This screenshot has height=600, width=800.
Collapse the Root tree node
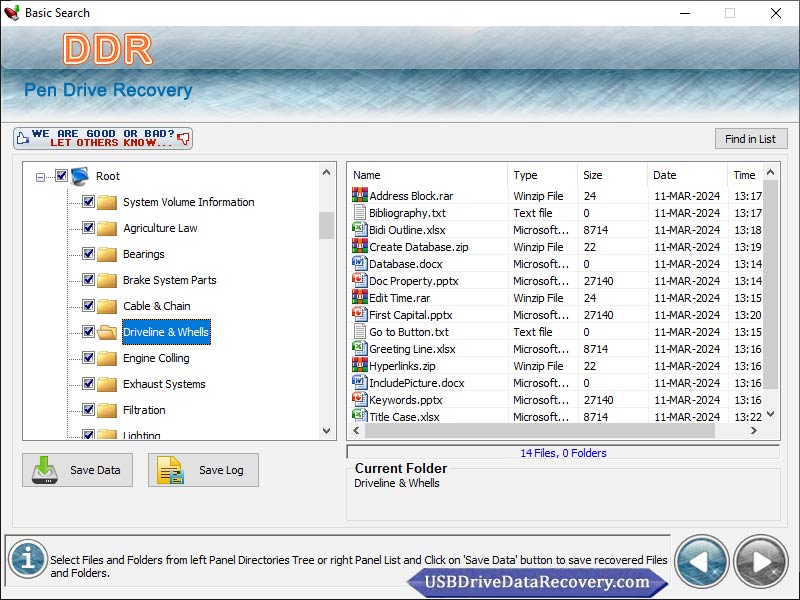click(x=41, y=177)
